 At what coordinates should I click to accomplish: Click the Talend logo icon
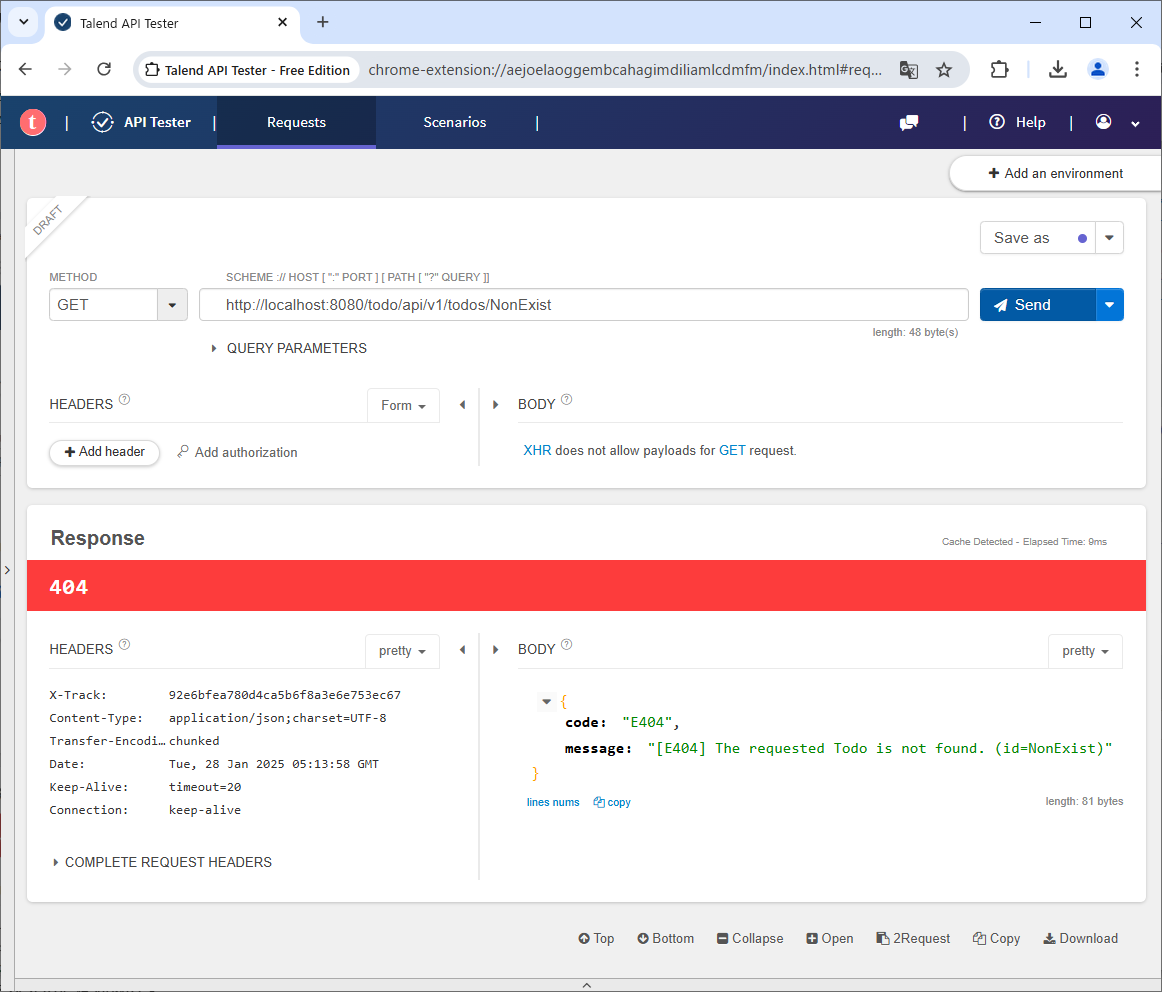(33, 123)
